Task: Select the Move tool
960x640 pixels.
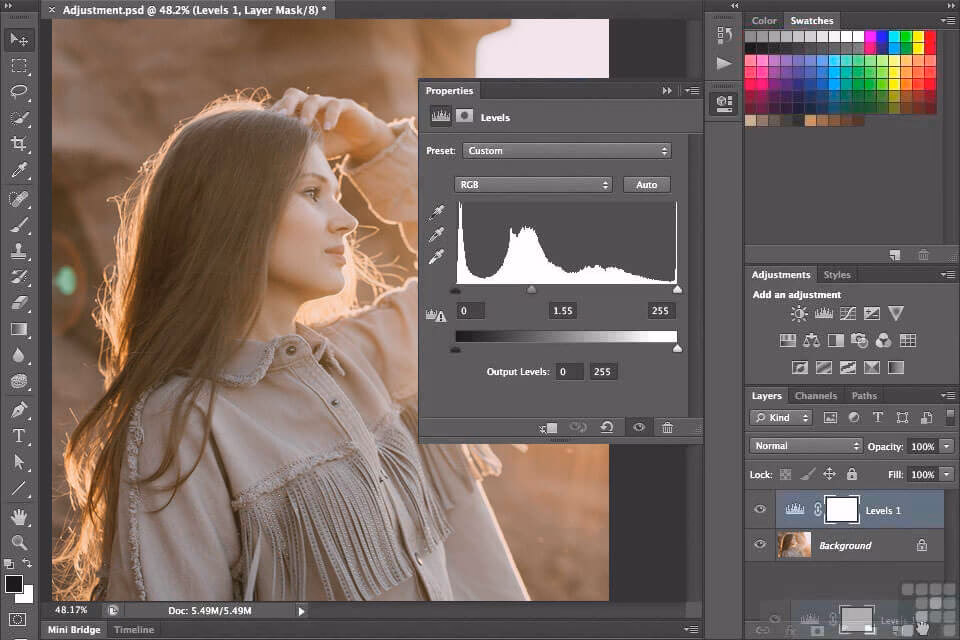Action: click(18, 40)
